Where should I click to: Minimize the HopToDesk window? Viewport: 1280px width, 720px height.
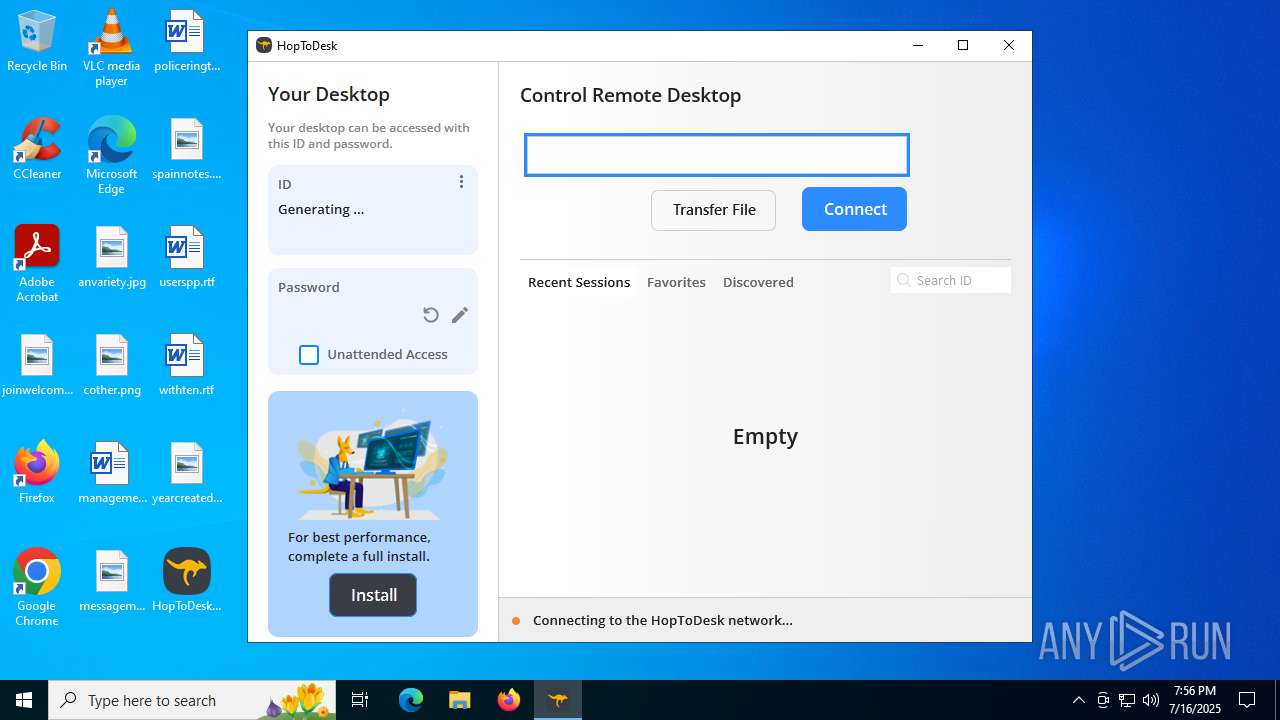click(918, 45)
